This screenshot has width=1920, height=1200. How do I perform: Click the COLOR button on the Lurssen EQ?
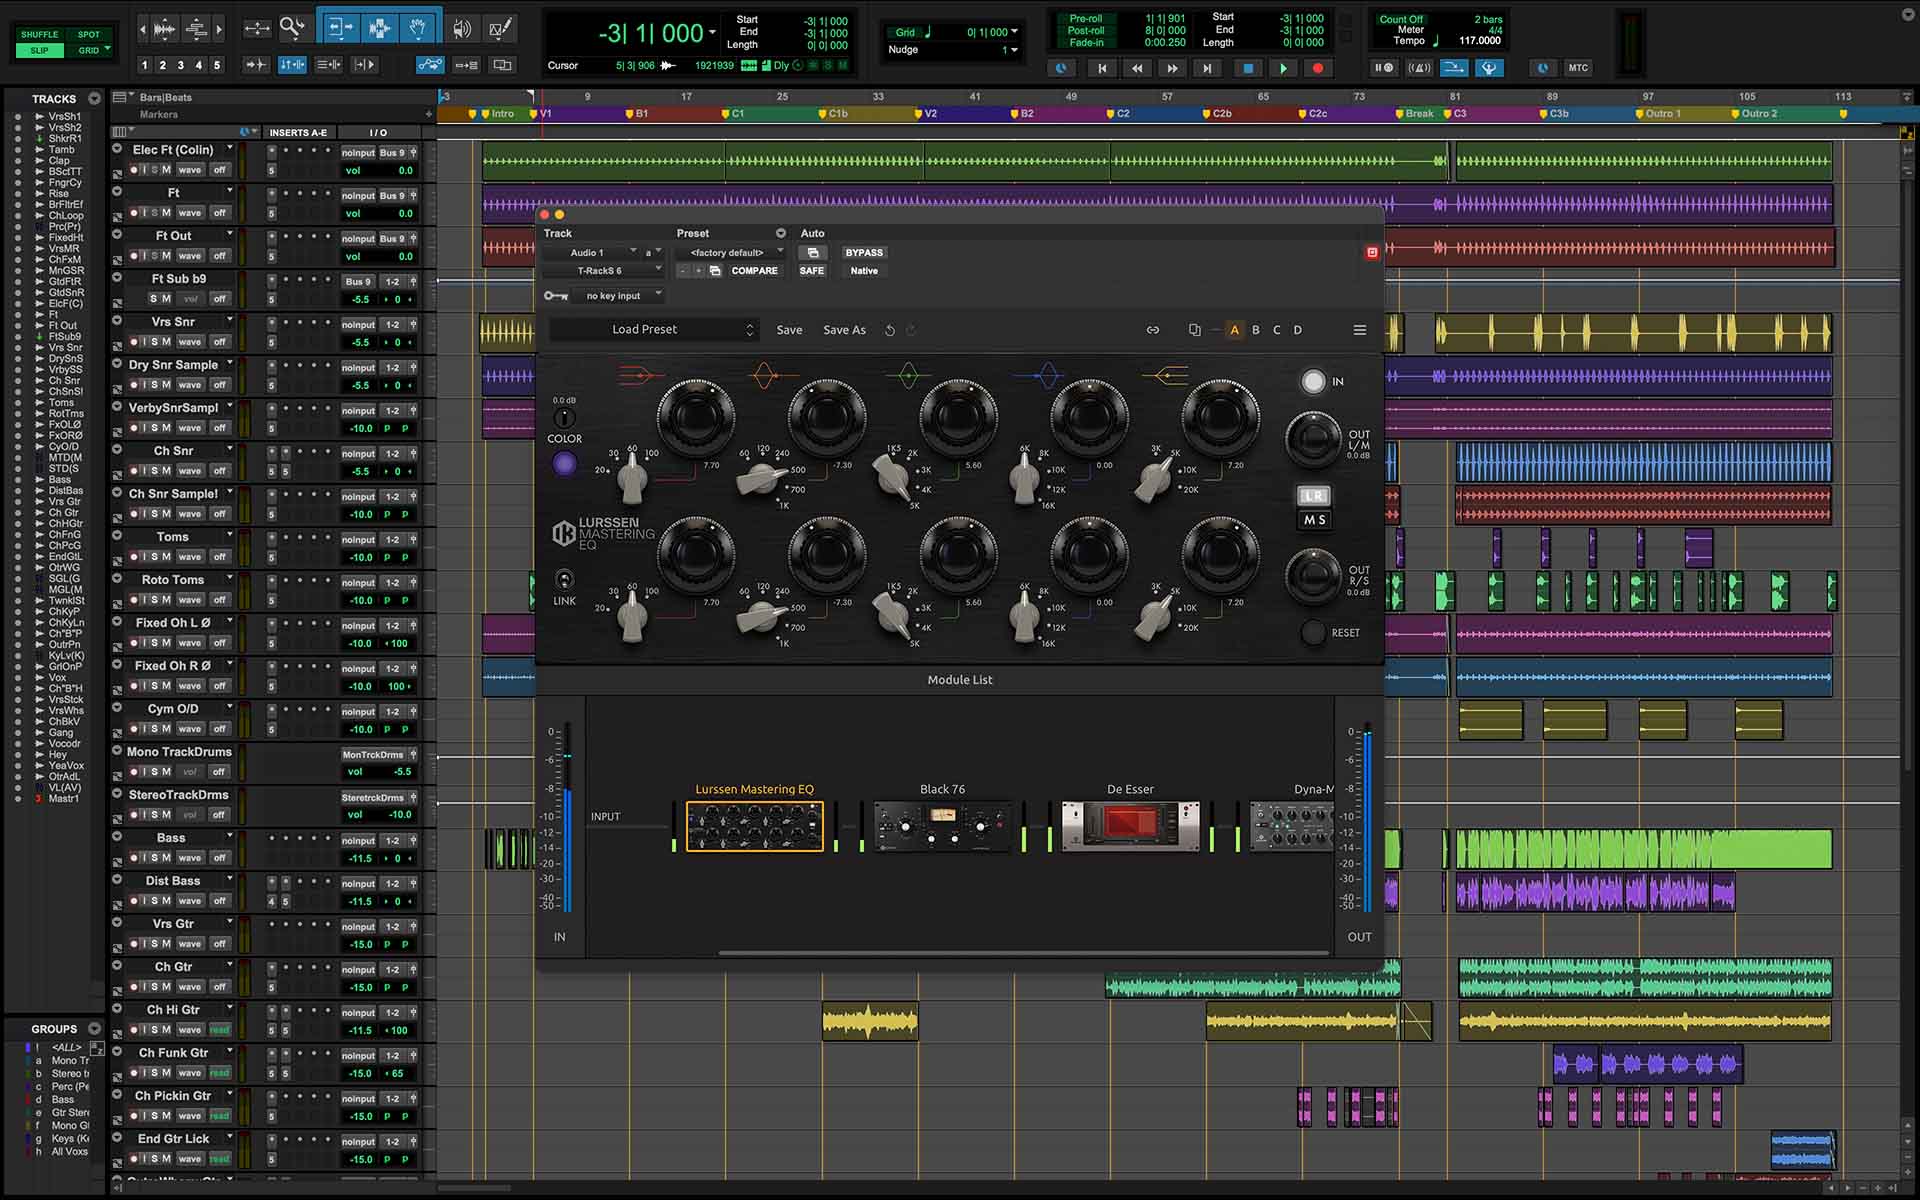(565, 463)
